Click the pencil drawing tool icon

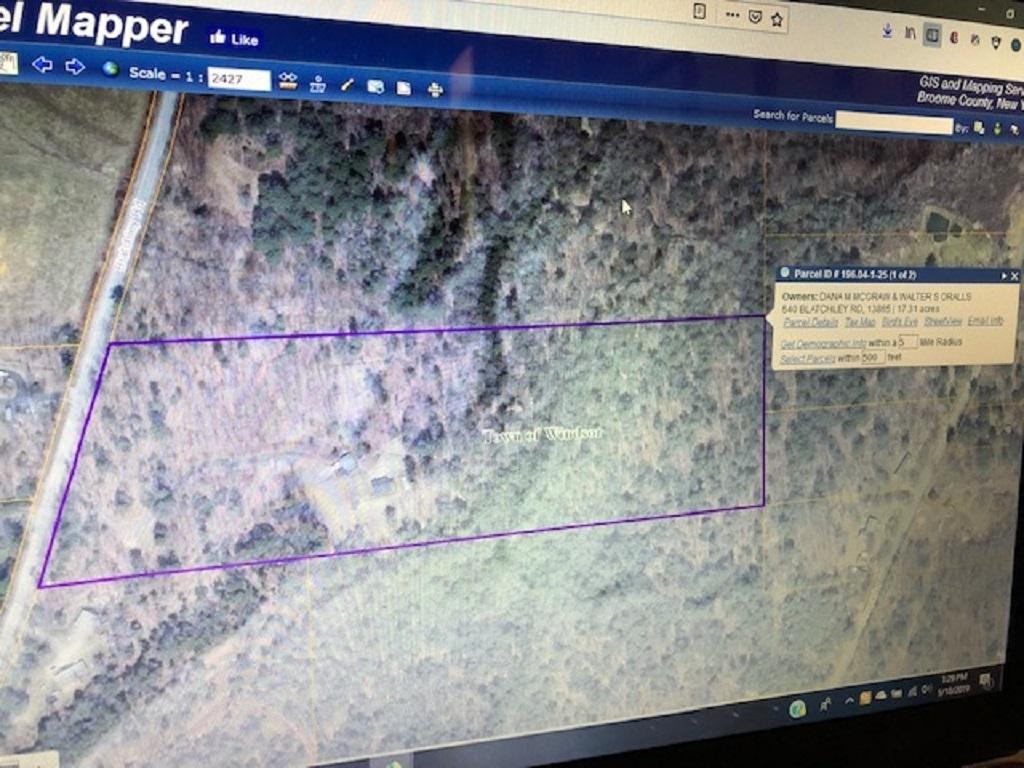click(x=347, y=85)
